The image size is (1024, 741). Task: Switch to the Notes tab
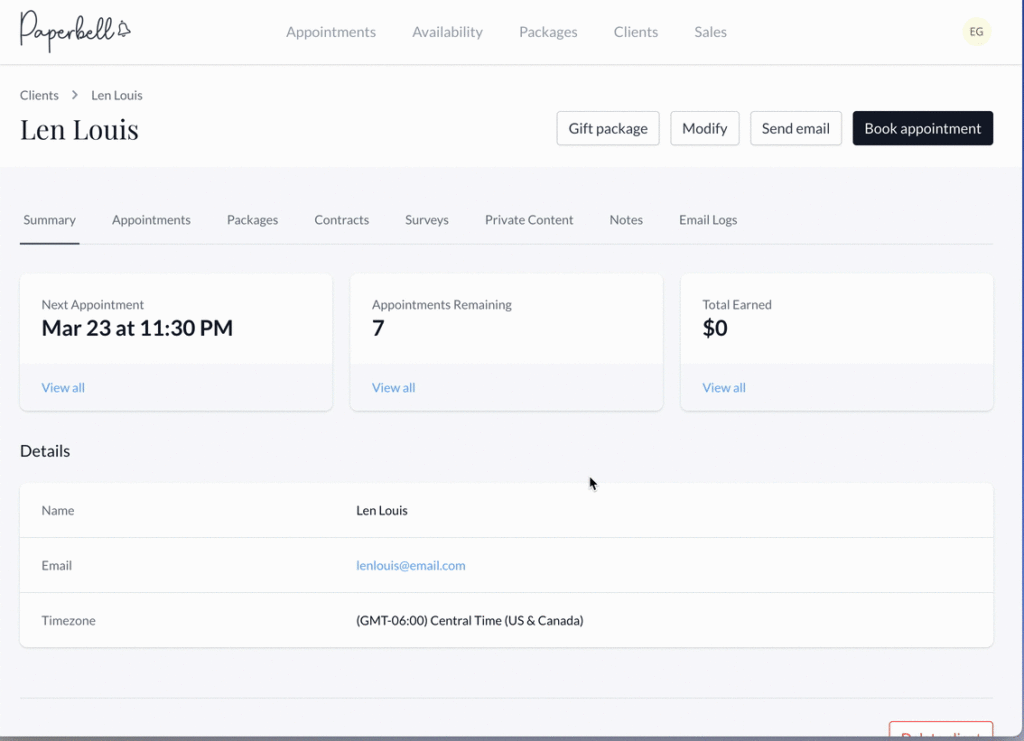click(626, 220)
